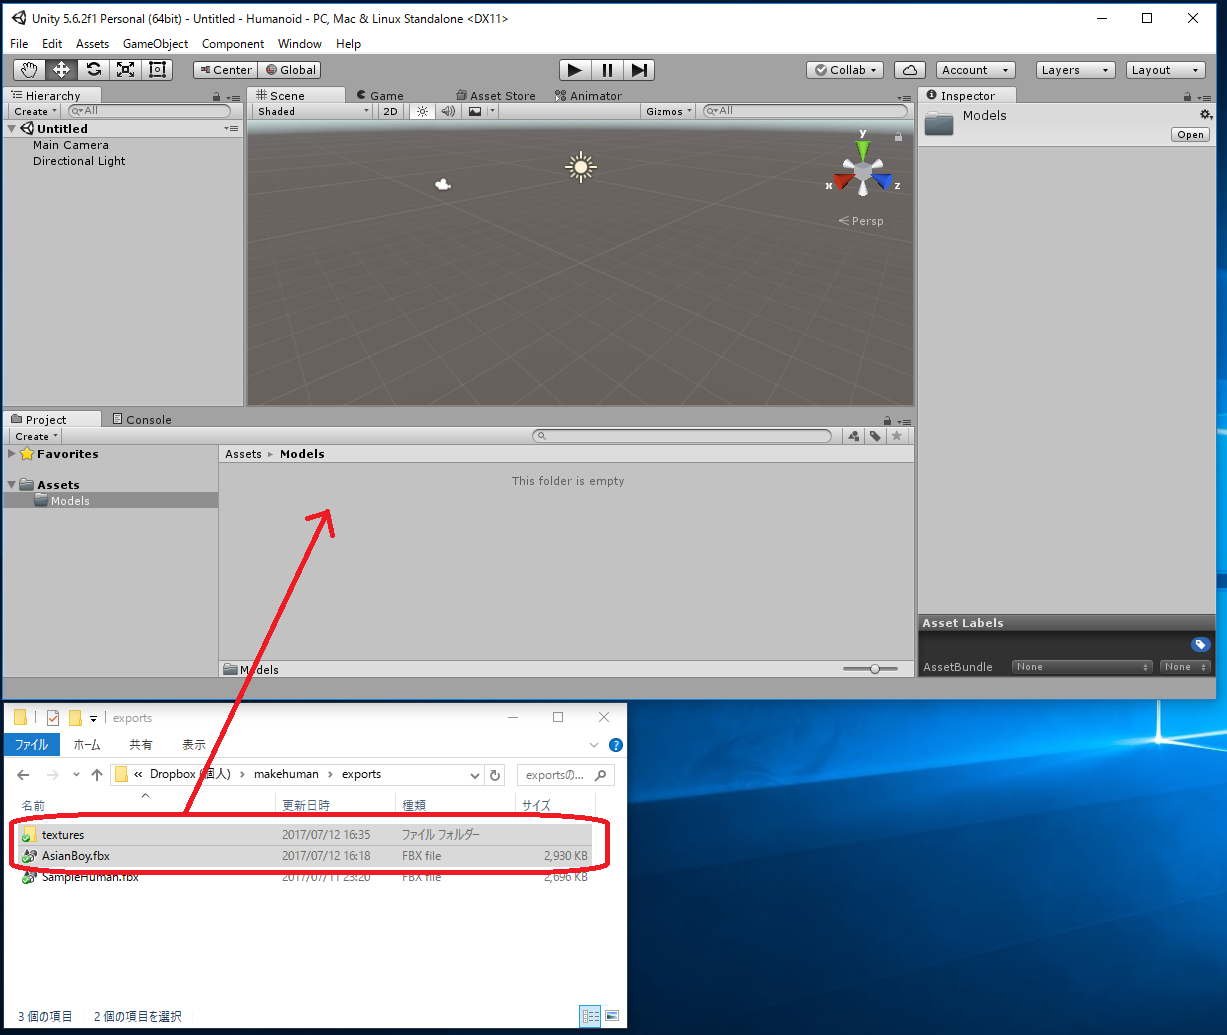Adjust the Project icon size slider
Image resolution: width=1227 pixels, height=1035 pixels.
pos(875,669)
